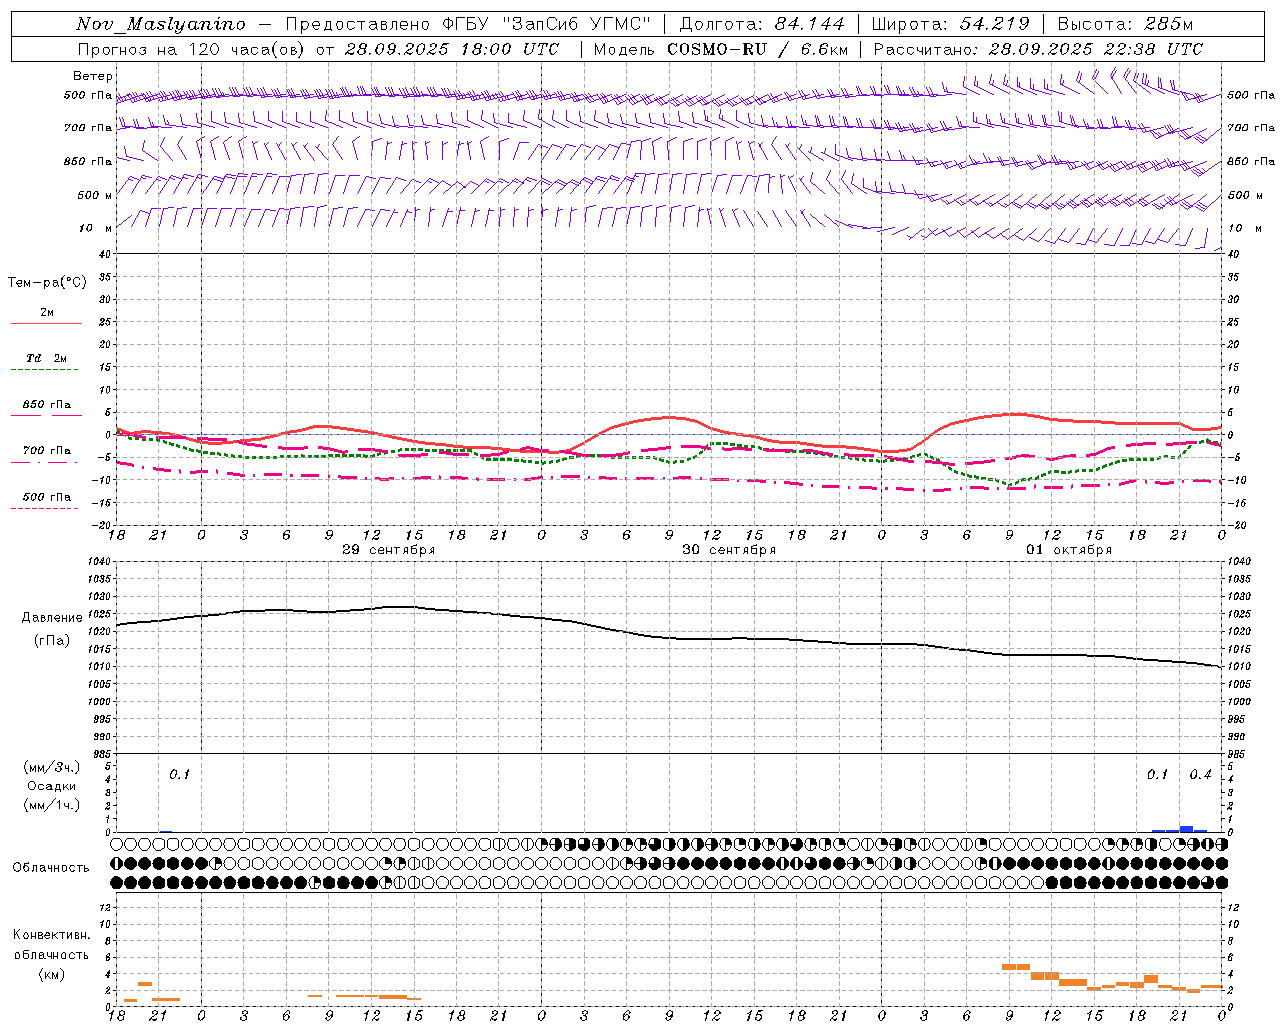Click the '(км)' unit label under convective cloudiness
This screenshot has height=1024, width=1280.
click(x=52, y=974)
